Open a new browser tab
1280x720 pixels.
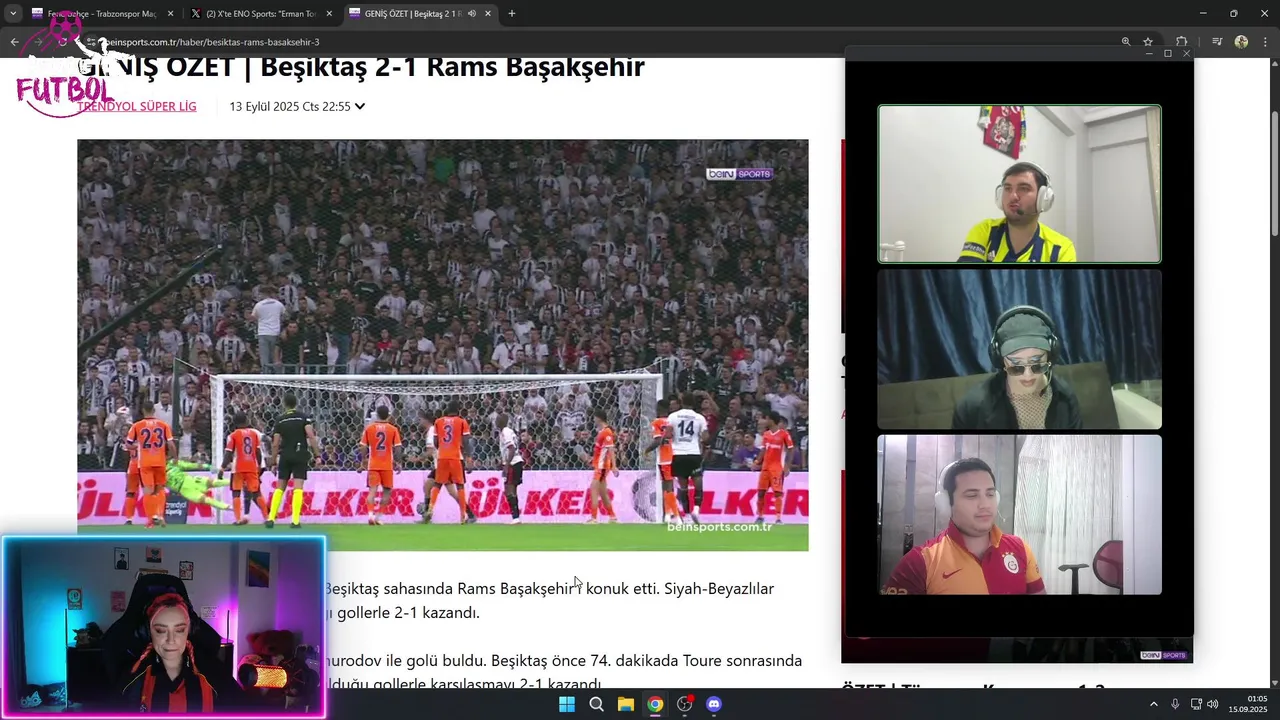coord(512,14)
